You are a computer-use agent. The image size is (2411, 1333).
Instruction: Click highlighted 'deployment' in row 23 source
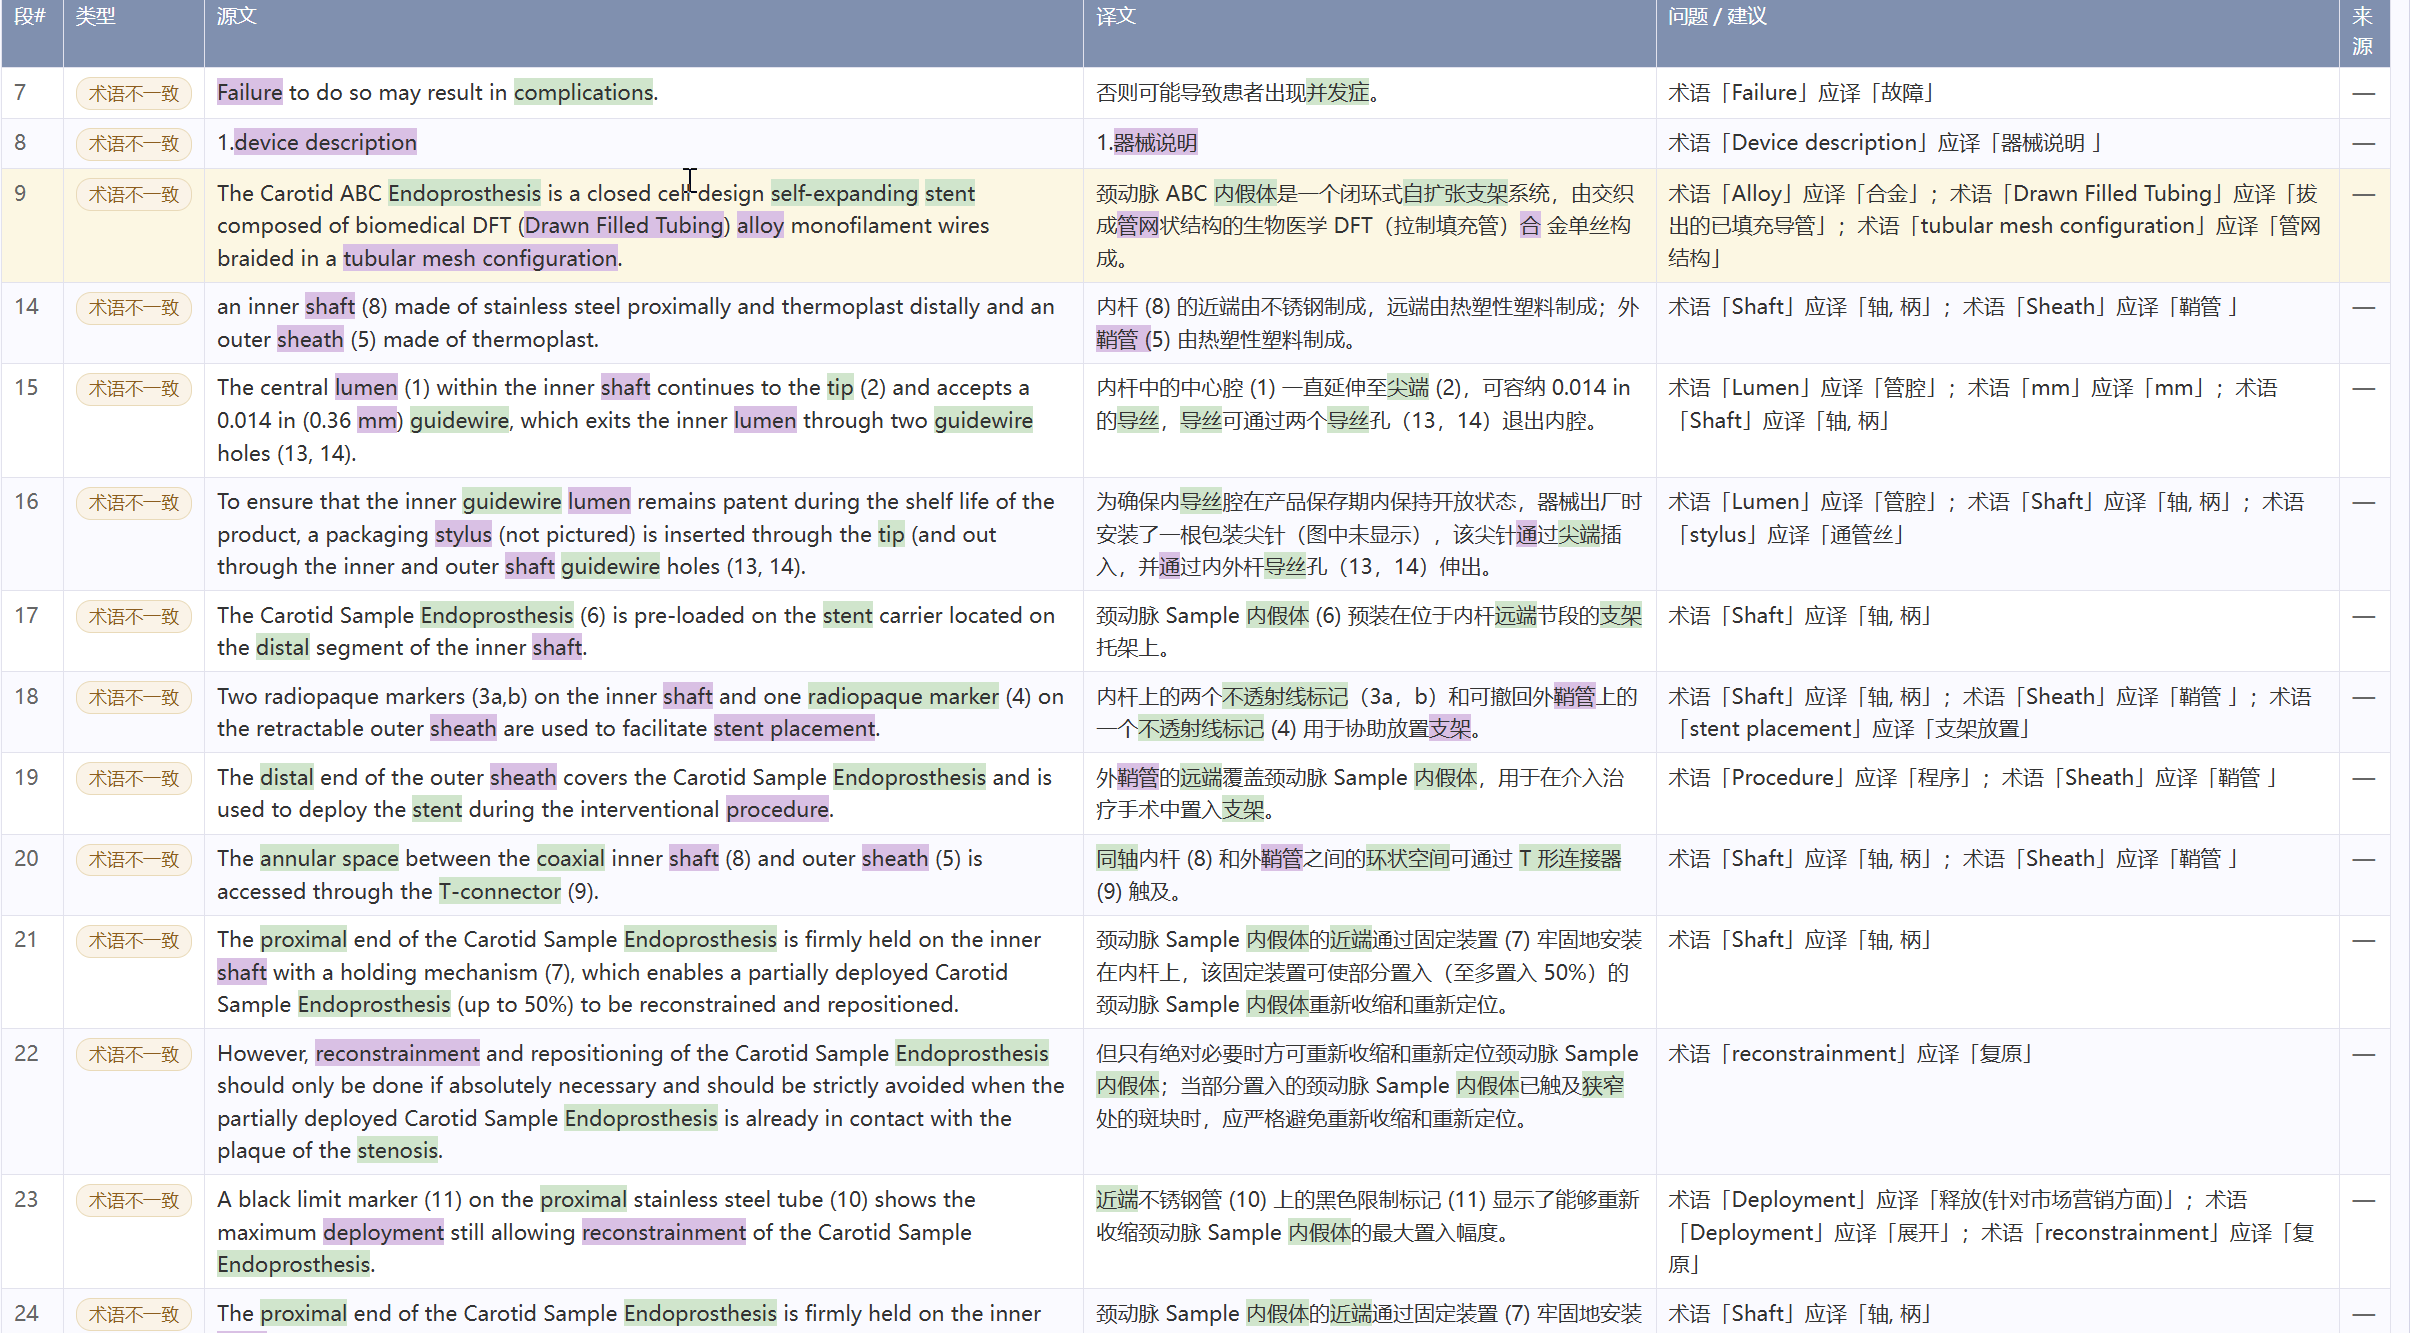(x=384, y=1233)
